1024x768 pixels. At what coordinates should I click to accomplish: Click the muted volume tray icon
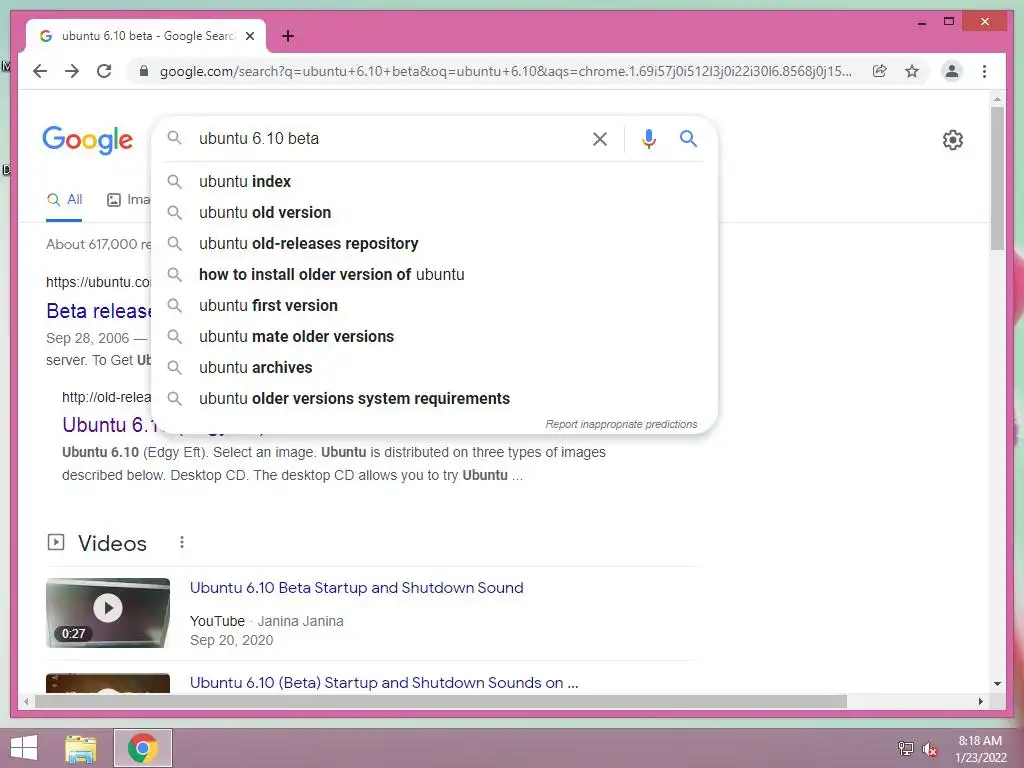coord(929,749)
